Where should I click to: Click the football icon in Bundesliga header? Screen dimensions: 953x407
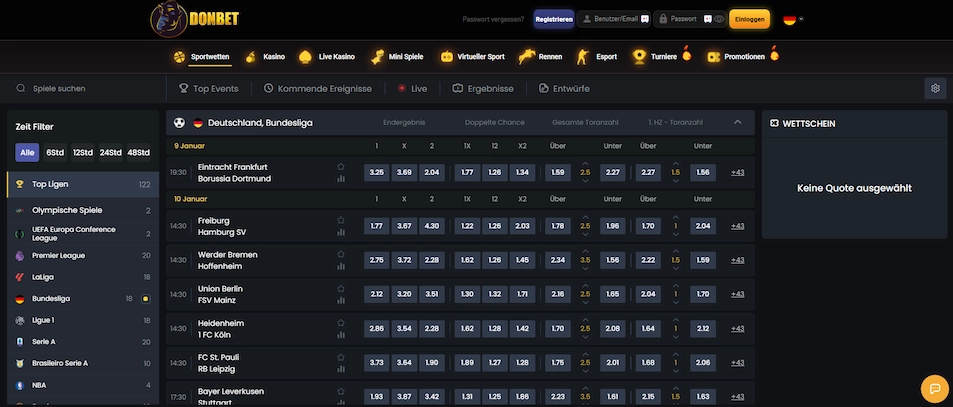pos(179,123)
